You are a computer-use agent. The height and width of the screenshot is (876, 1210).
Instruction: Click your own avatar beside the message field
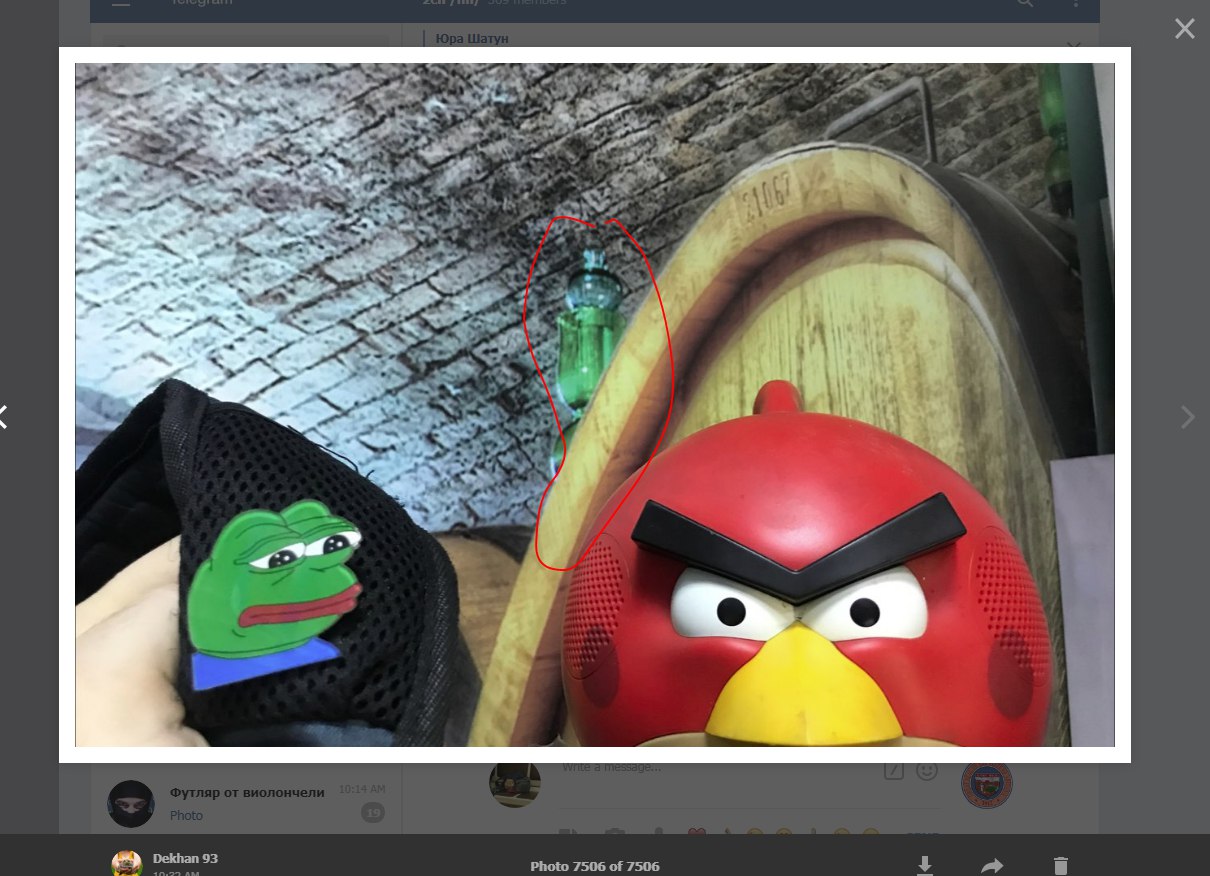point(515,783)
